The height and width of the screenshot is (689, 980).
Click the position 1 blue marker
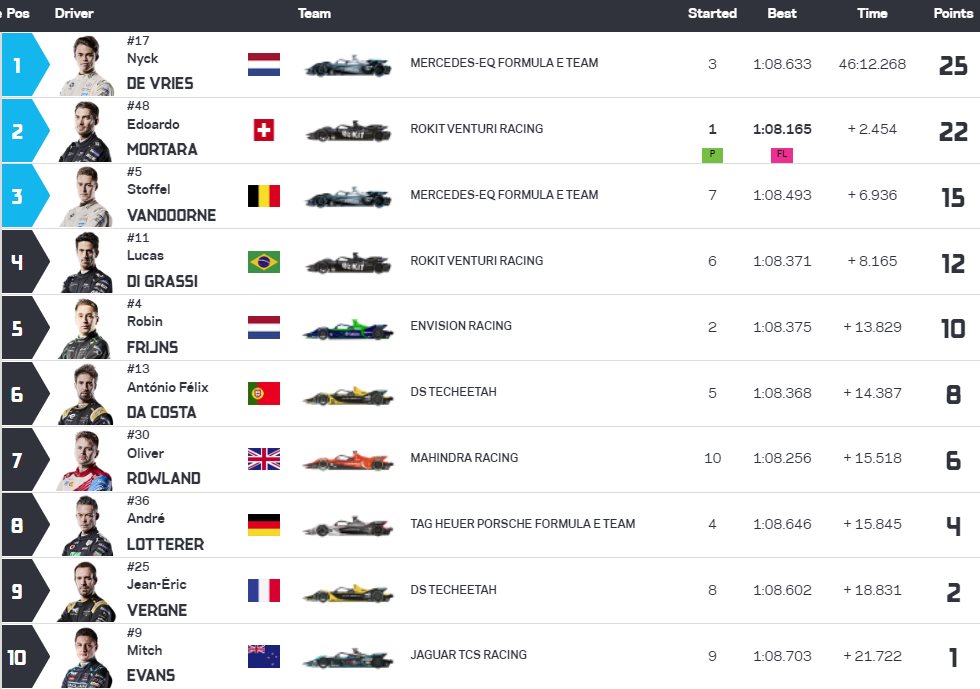[x=25, y=65]
